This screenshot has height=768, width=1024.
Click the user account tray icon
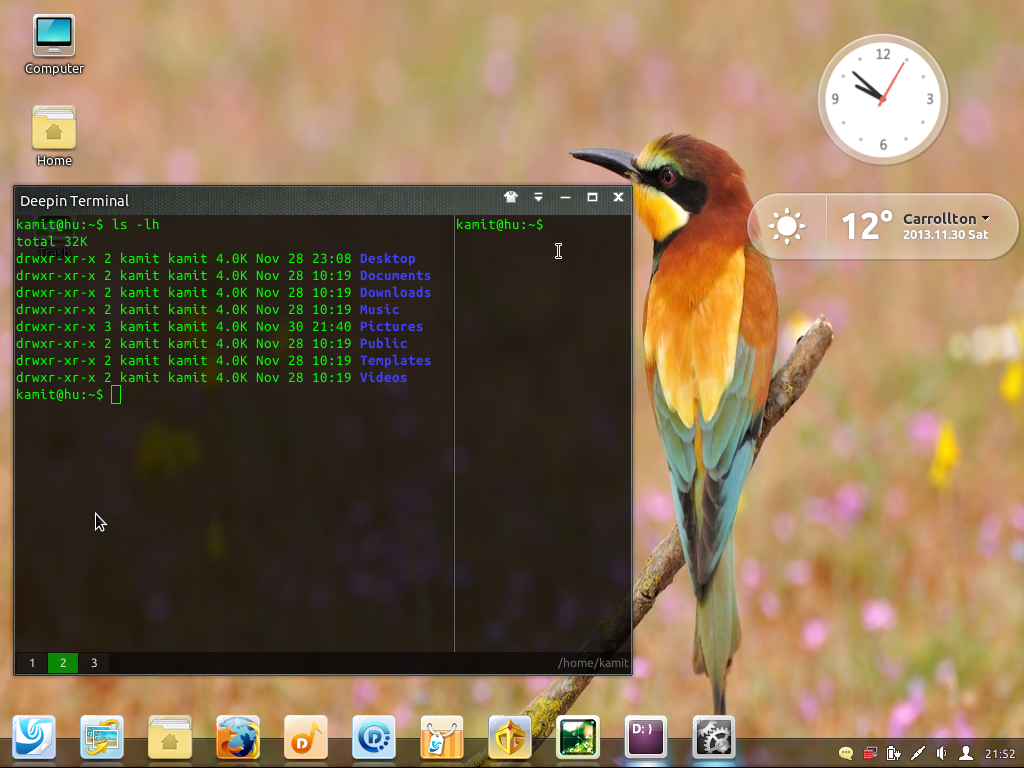965,753
